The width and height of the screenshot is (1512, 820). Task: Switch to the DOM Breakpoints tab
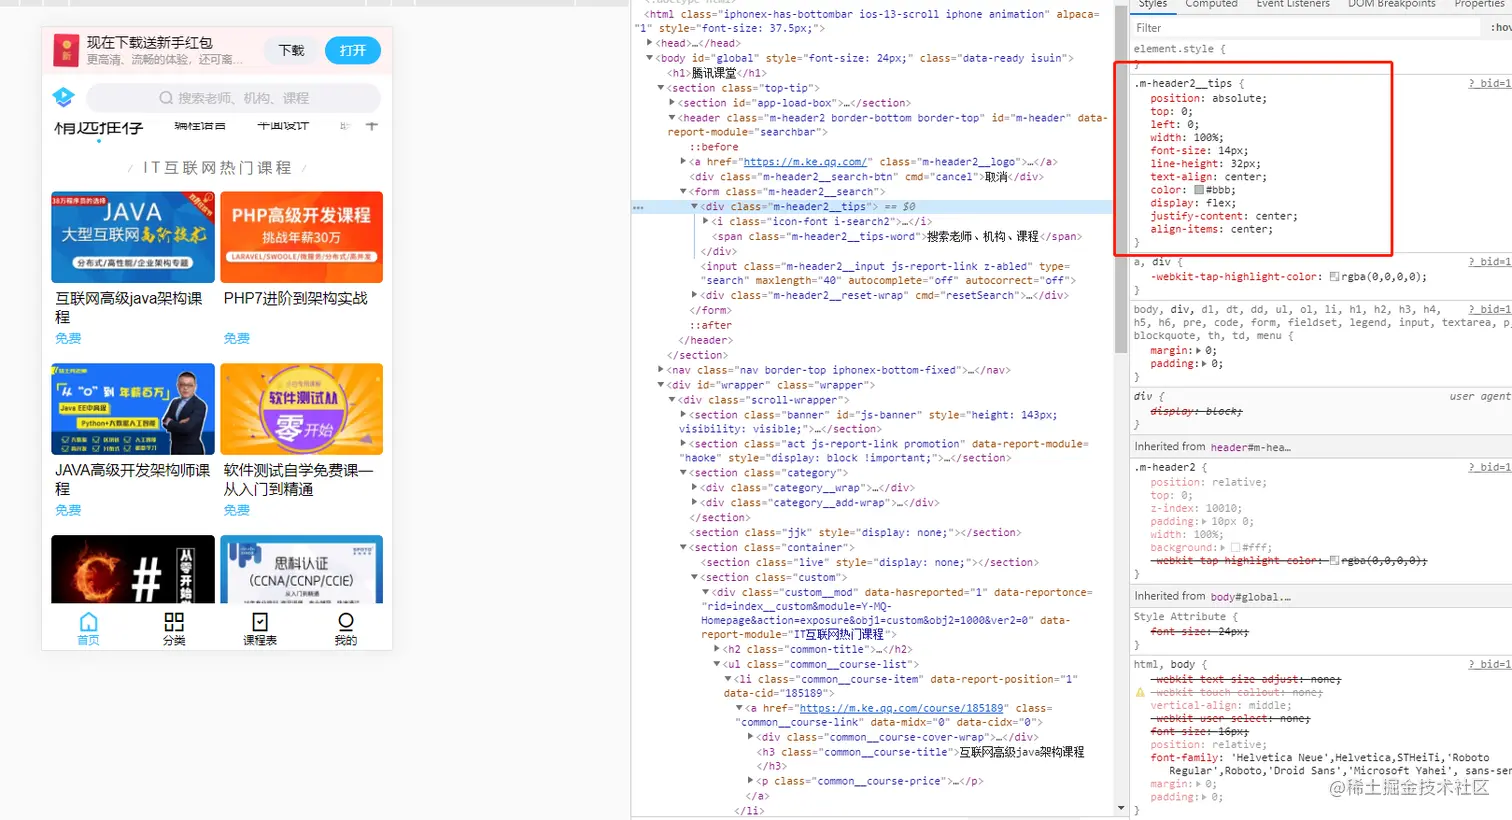(1391, 4)
